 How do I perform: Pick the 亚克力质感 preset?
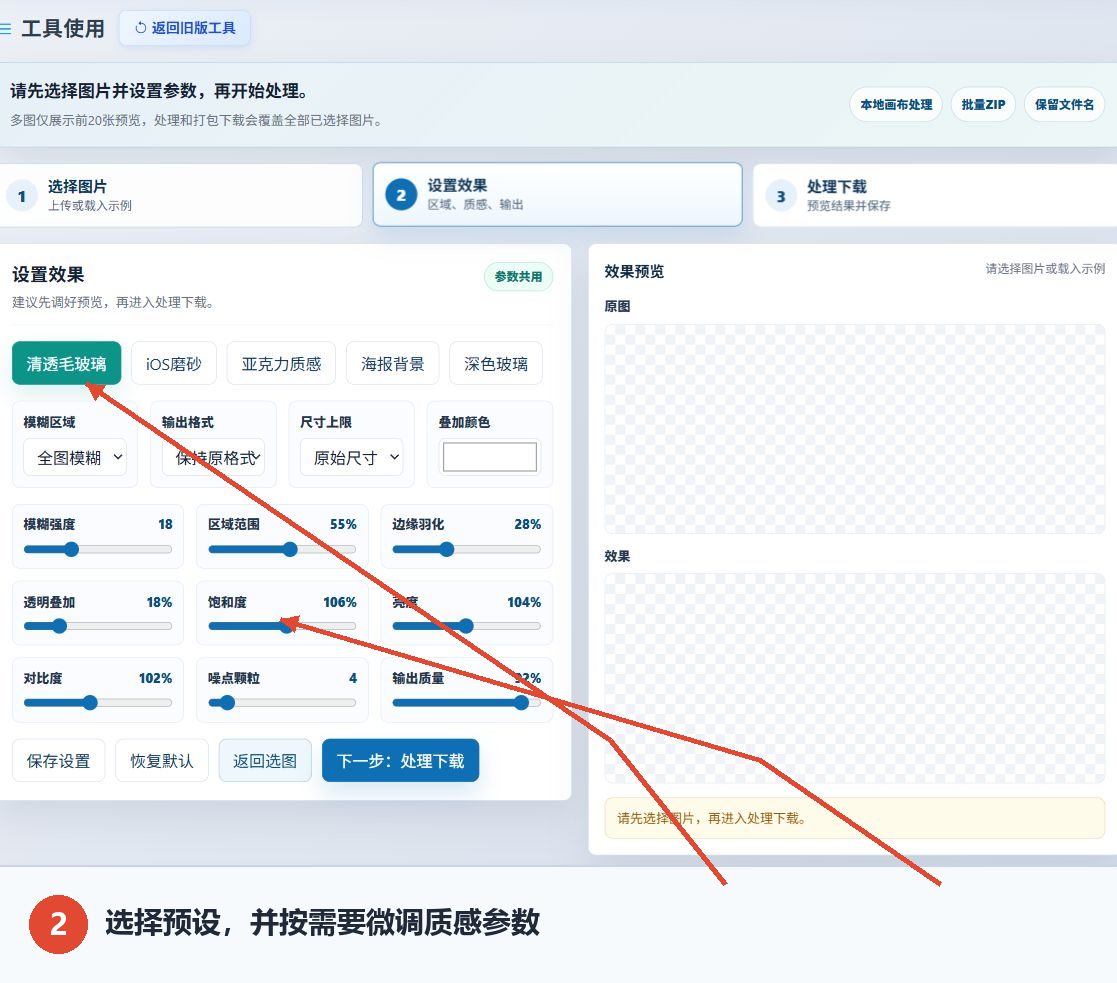click(281, 363)
